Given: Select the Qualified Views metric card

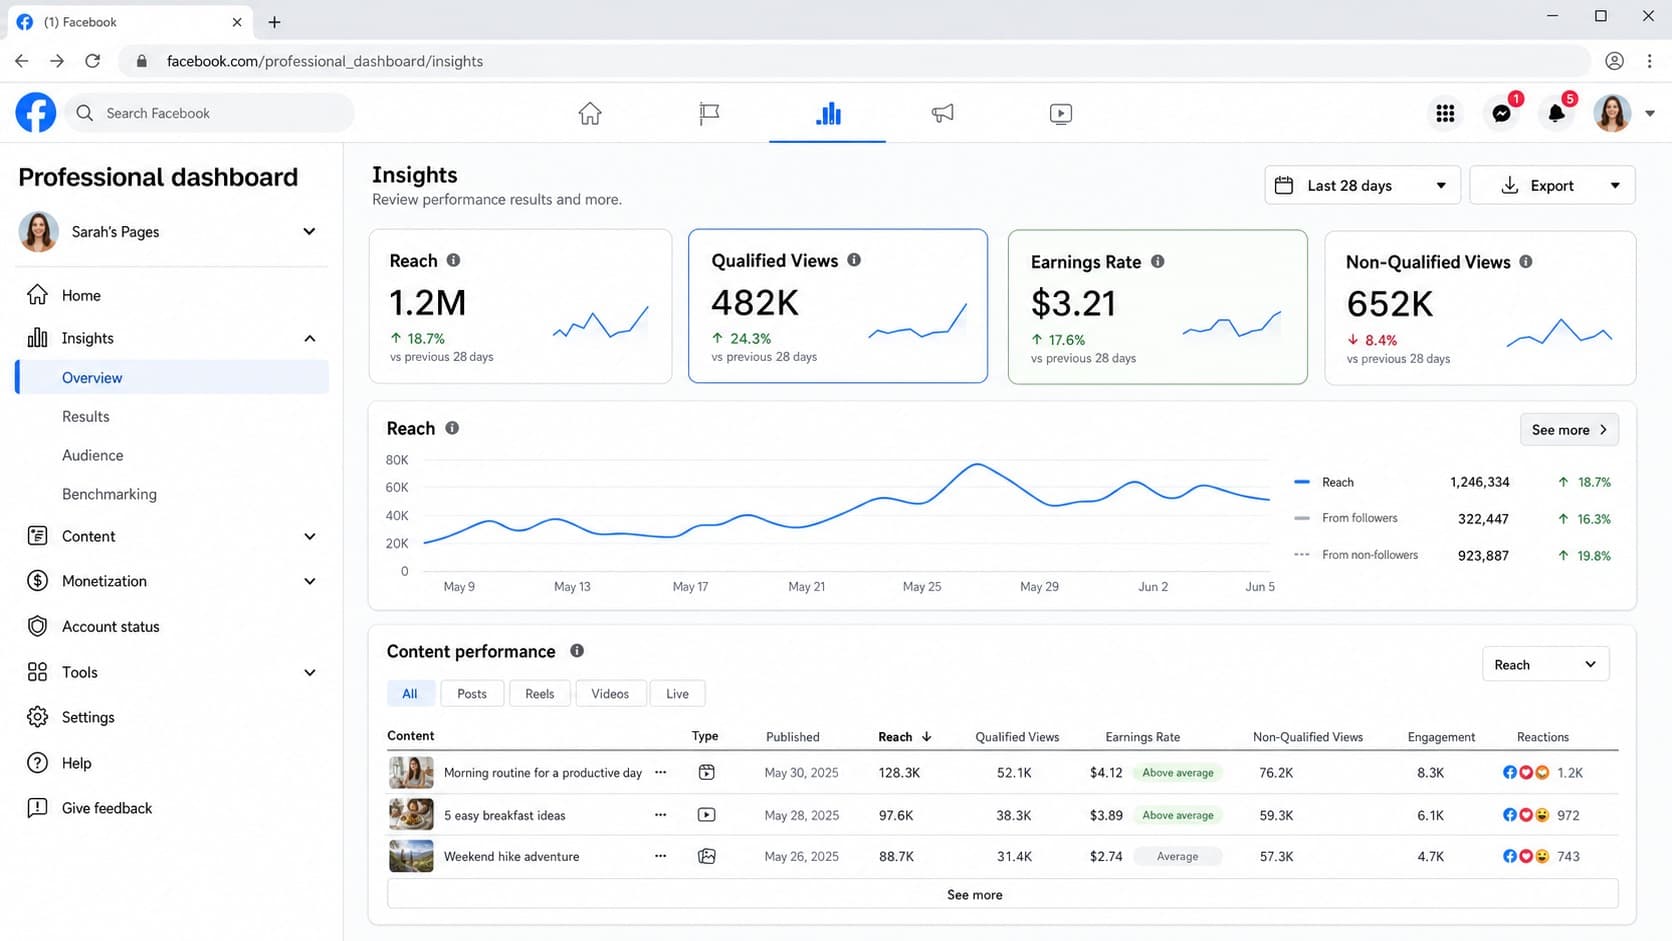Looking at the screenshot, I should pyautogui.click(x=838, y=306).
